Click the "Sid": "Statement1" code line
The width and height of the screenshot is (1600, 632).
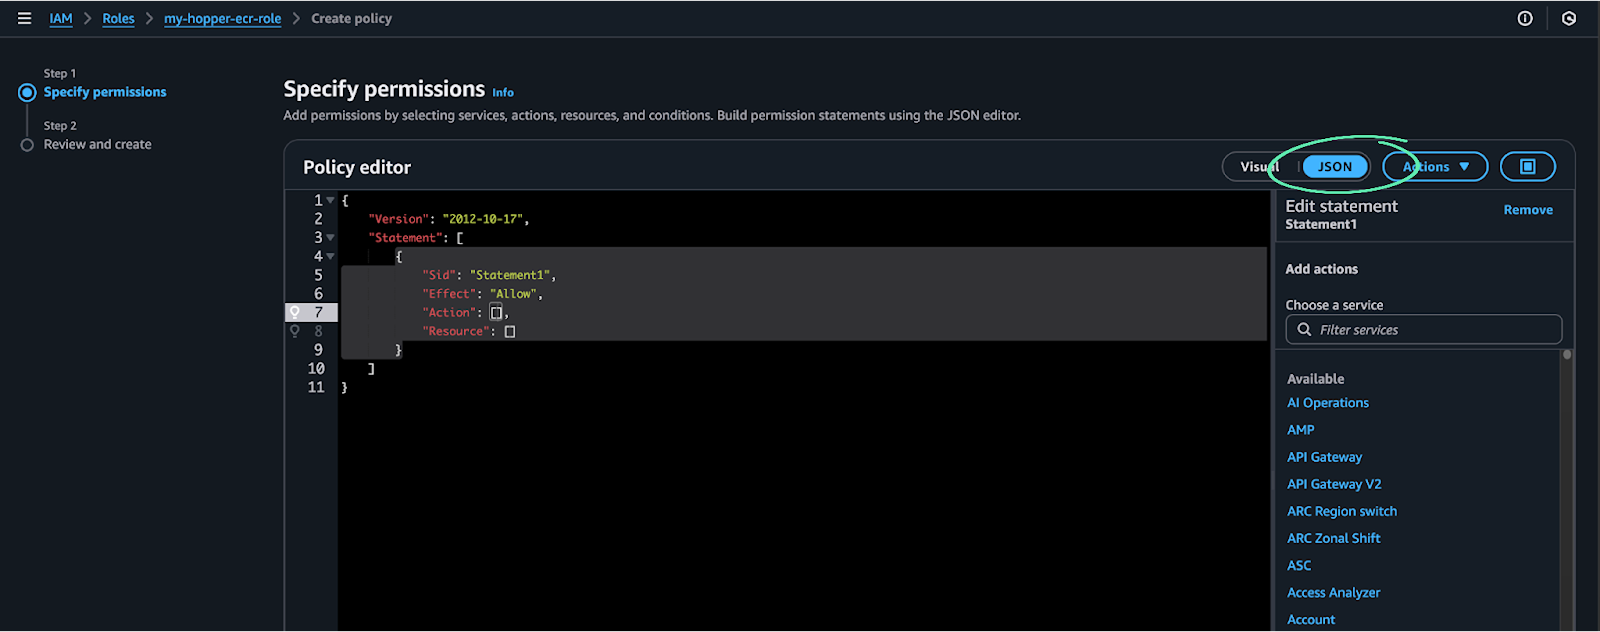489,275
